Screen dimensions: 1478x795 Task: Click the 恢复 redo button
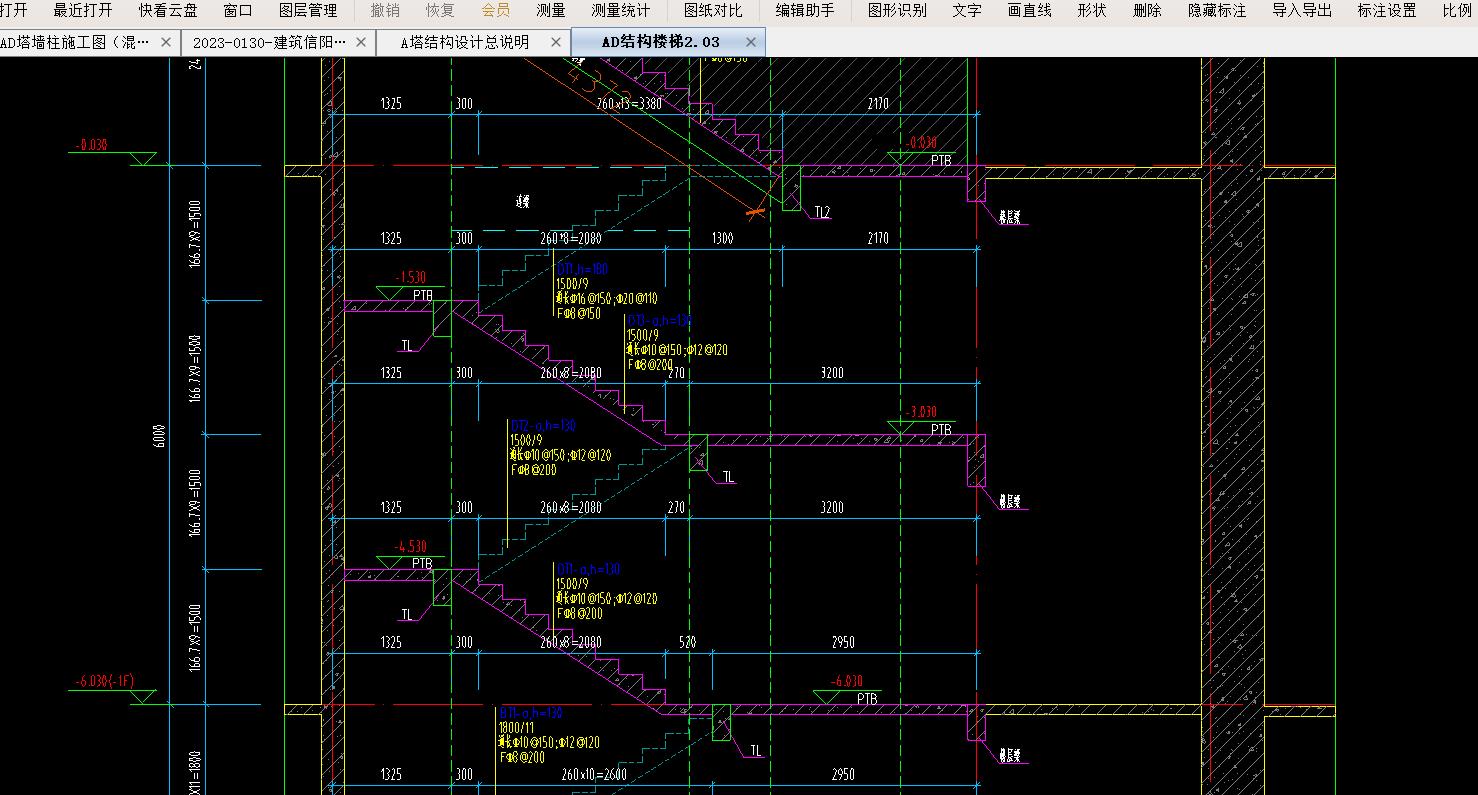[x=440, y=11]
